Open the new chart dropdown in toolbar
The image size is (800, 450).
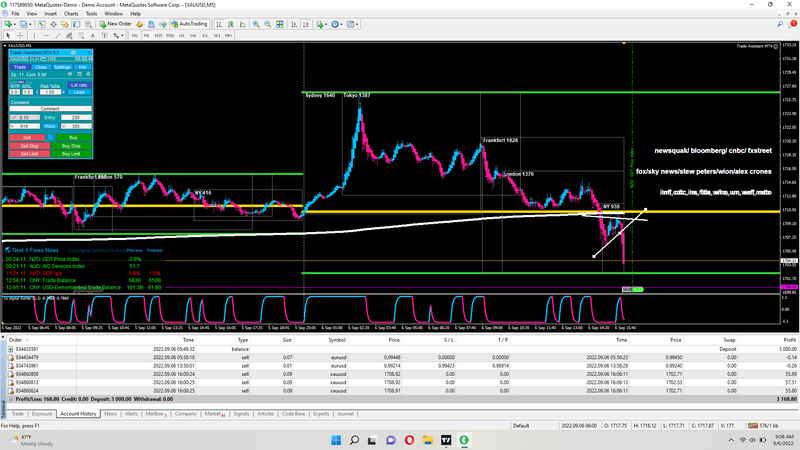pyautogui.click(x=16, y=22)
